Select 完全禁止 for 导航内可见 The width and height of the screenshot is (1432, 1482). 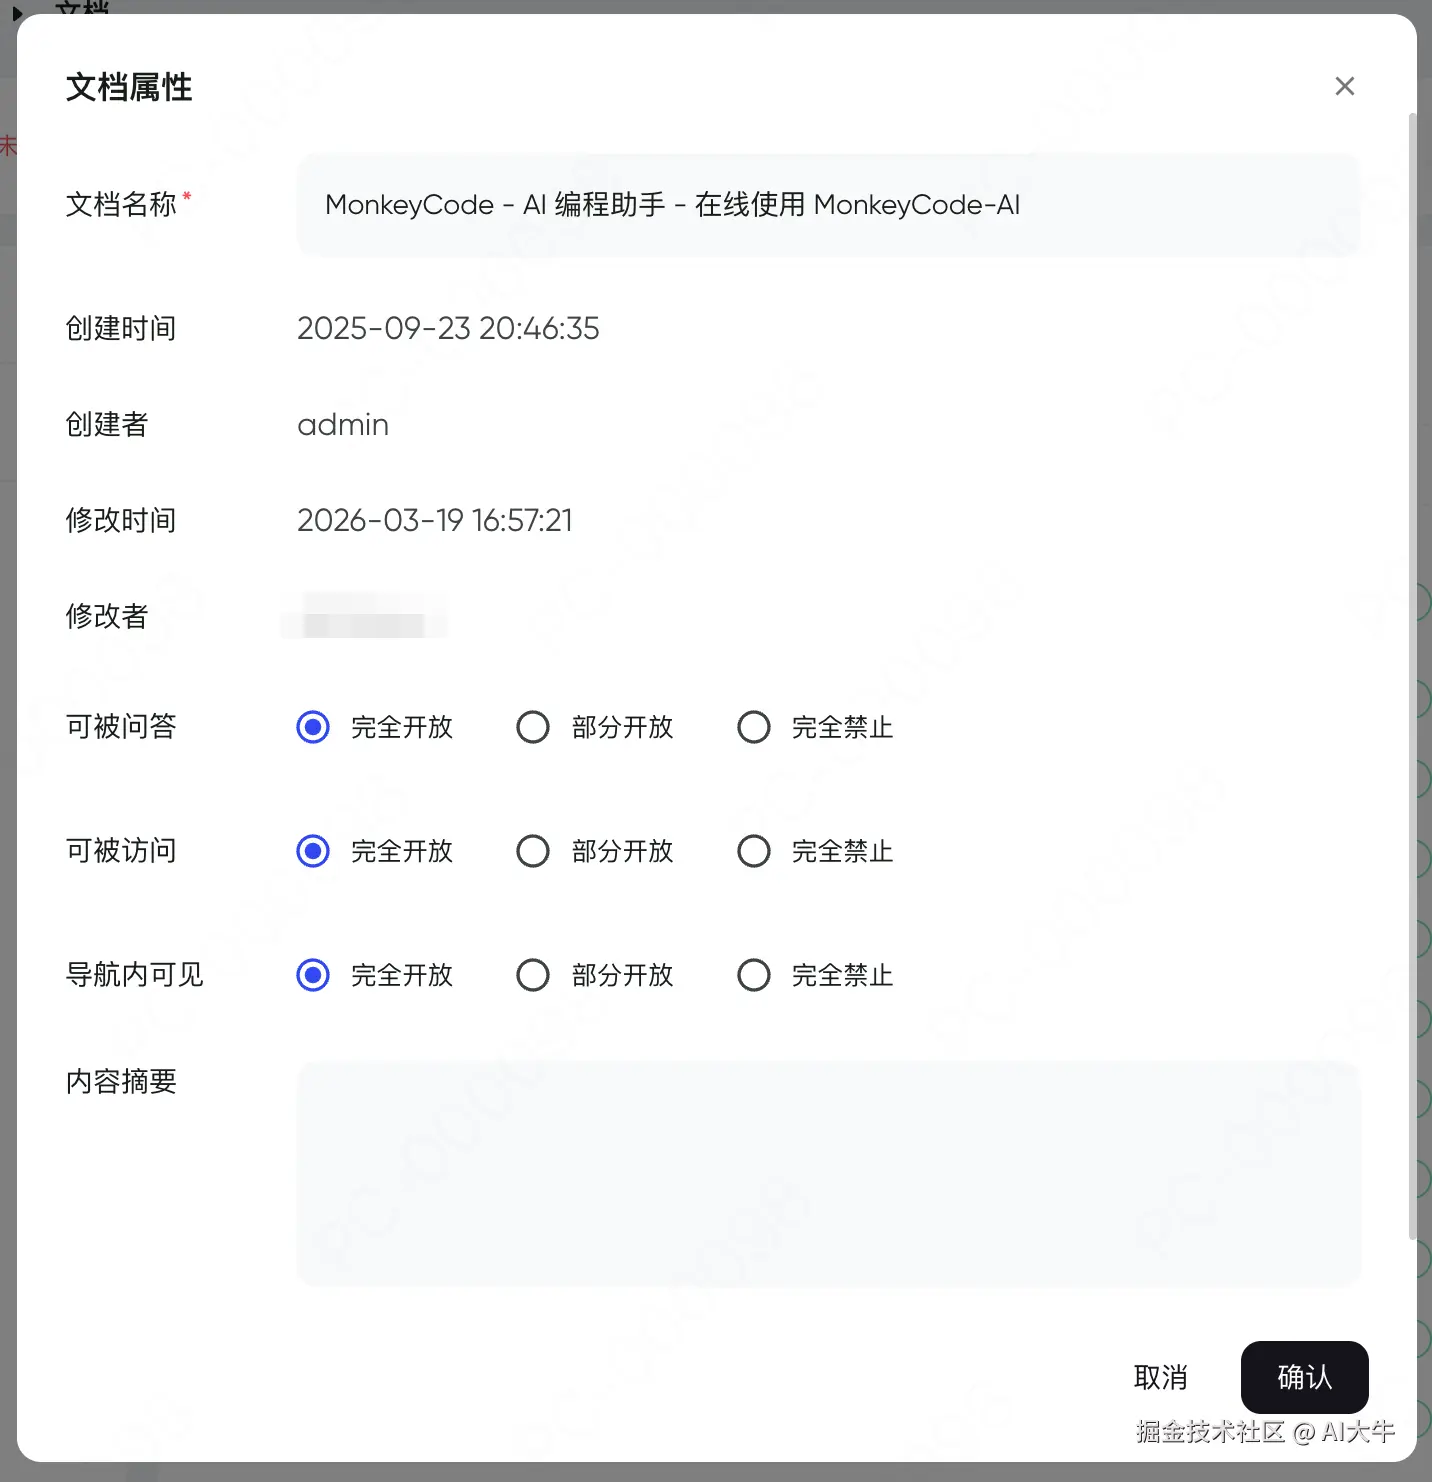[x=754, y=975]
